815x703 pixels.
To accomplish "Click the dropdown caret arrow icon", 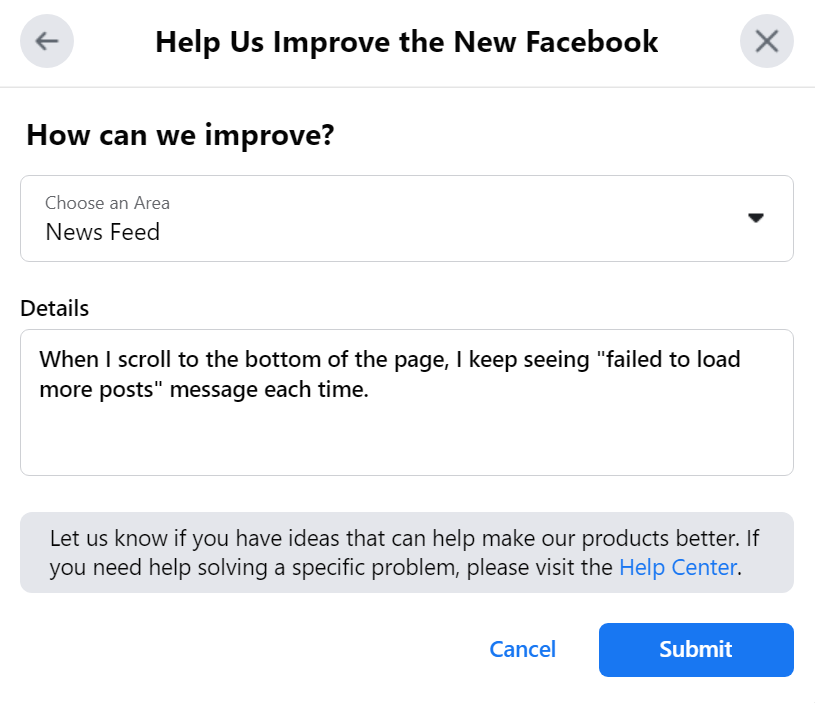I will coord(756,218).
